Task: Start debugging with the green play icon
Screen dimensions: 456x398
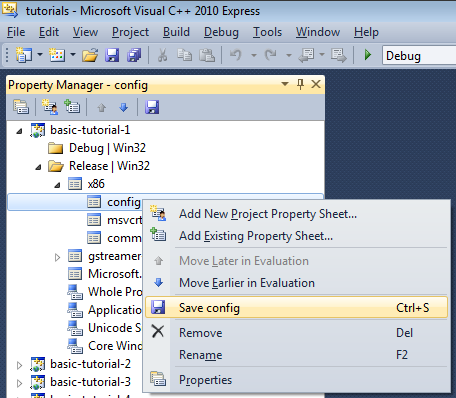Action: click(368, 55)
